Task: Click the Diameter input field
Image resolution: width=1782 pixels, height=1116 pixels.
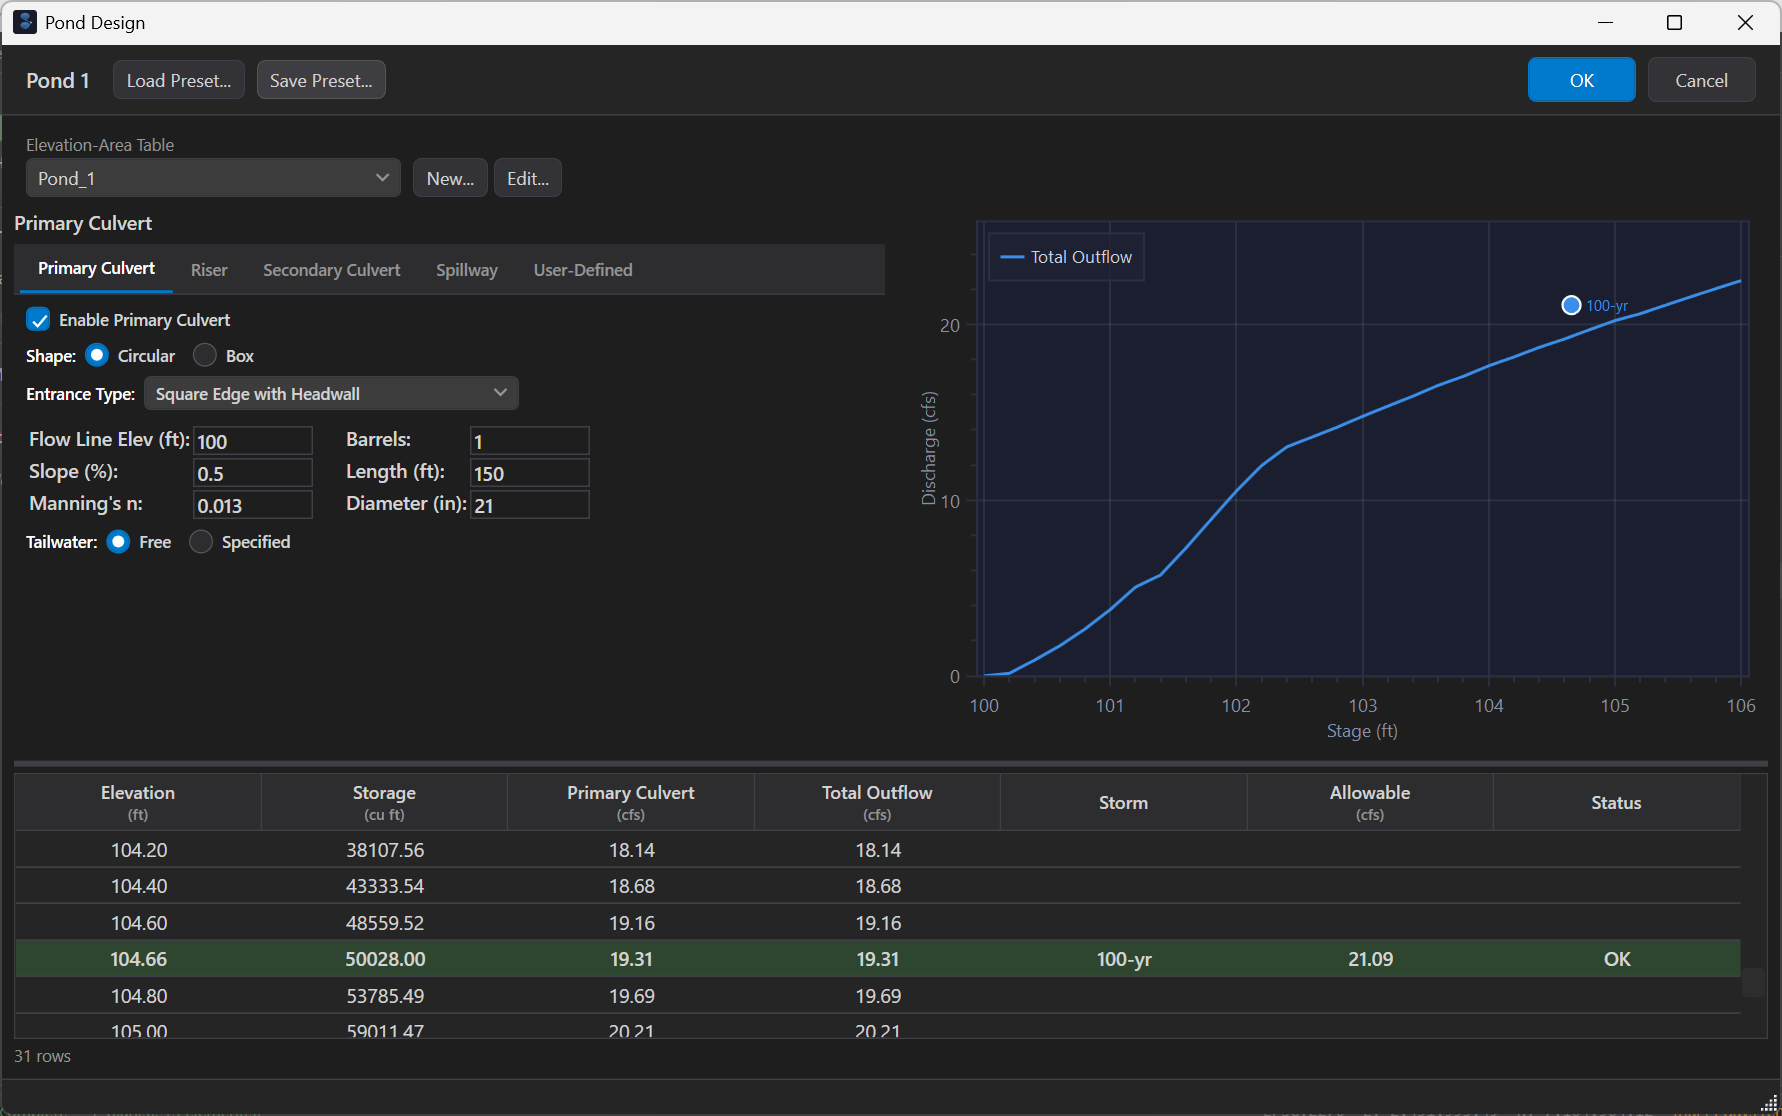Action: pos(529,505)
